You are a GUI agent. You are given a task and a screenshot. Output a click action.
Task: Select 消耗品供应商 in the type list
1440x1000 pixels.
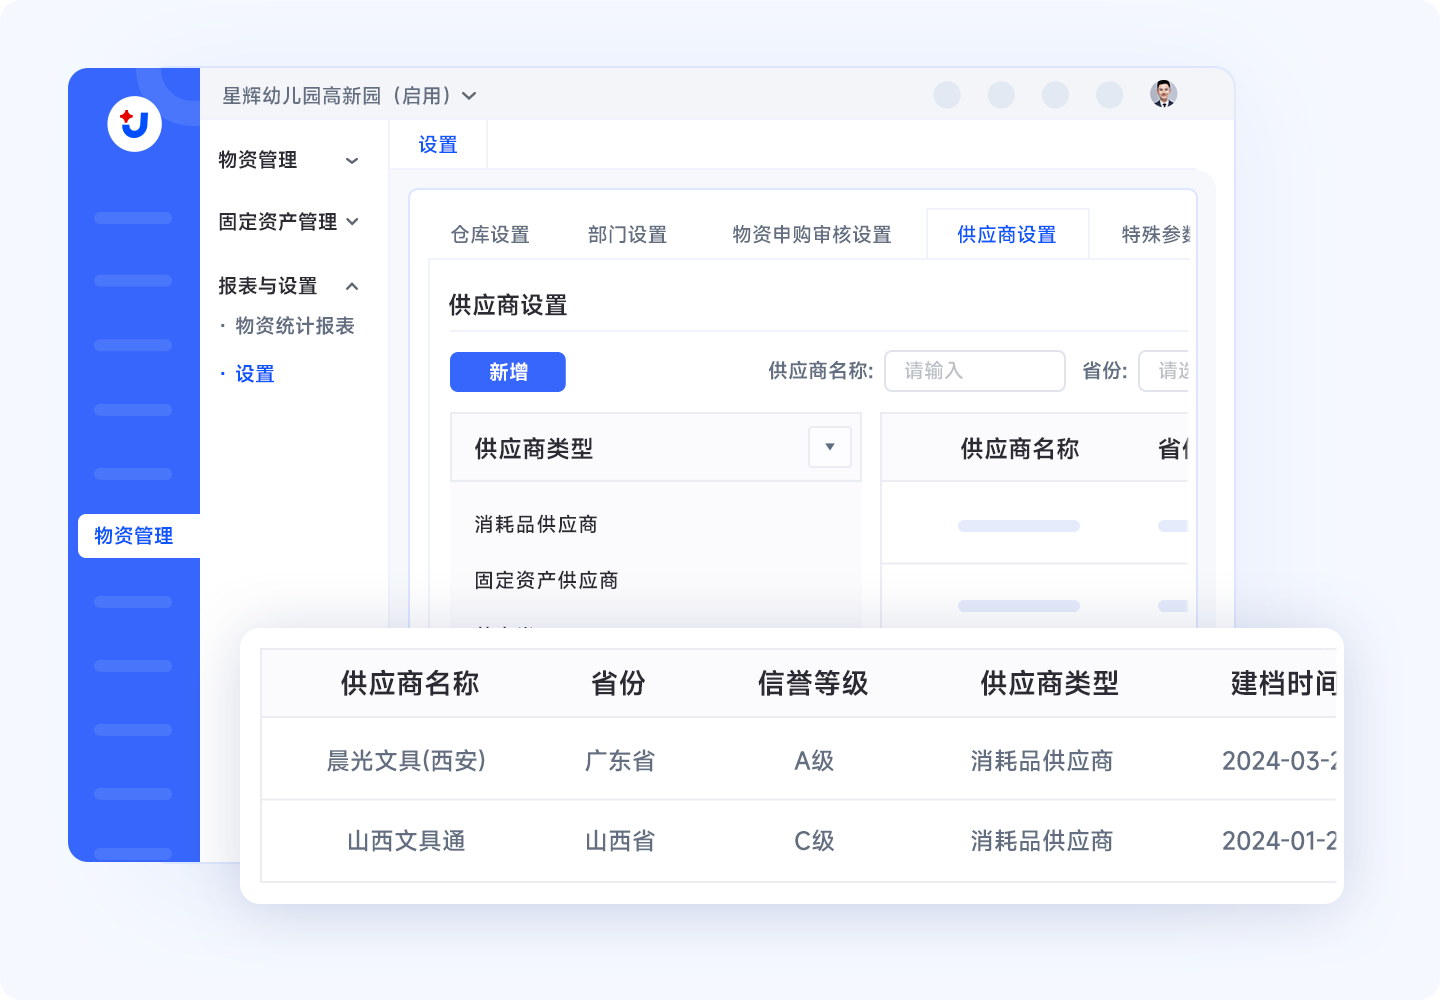coord(536,525)
